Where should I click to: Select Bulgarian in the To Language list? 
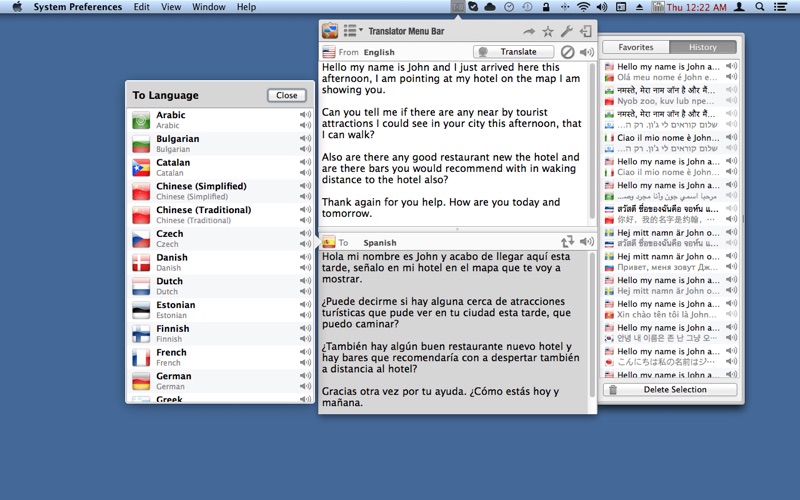coord(220,144)
